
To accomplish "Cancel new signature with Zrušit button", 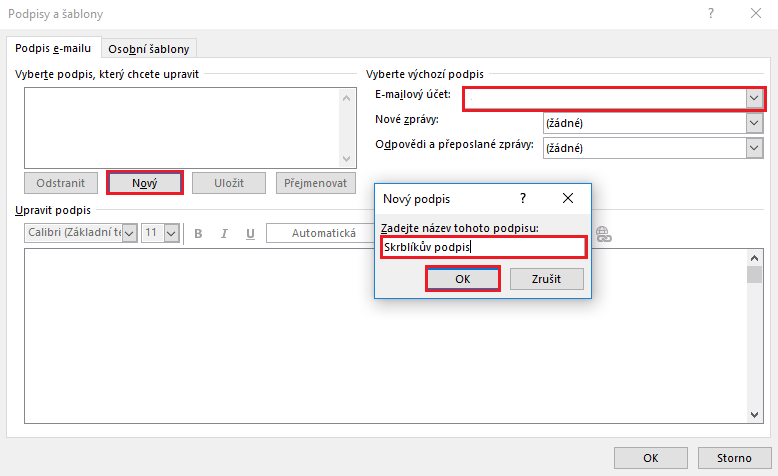I will [546, 279].
